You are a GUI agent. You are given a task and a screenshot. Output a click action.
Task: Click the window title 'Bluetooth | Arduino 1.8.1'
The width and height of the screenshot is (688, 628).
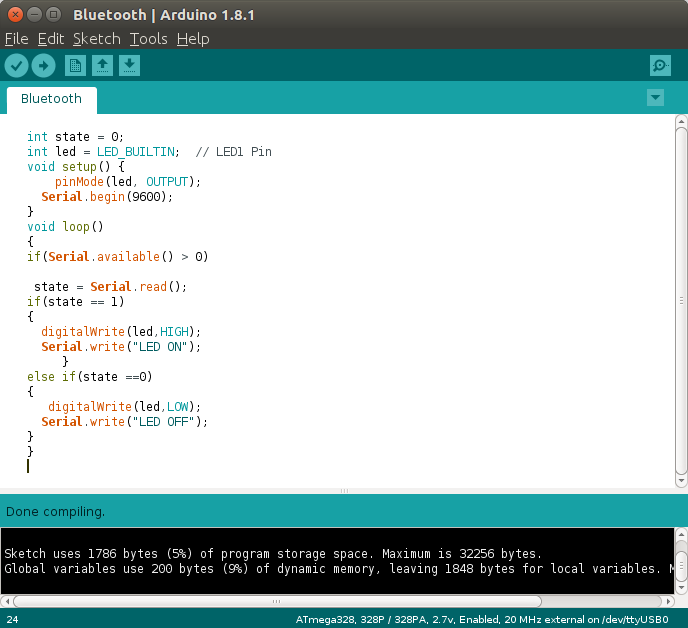[164, 15]
